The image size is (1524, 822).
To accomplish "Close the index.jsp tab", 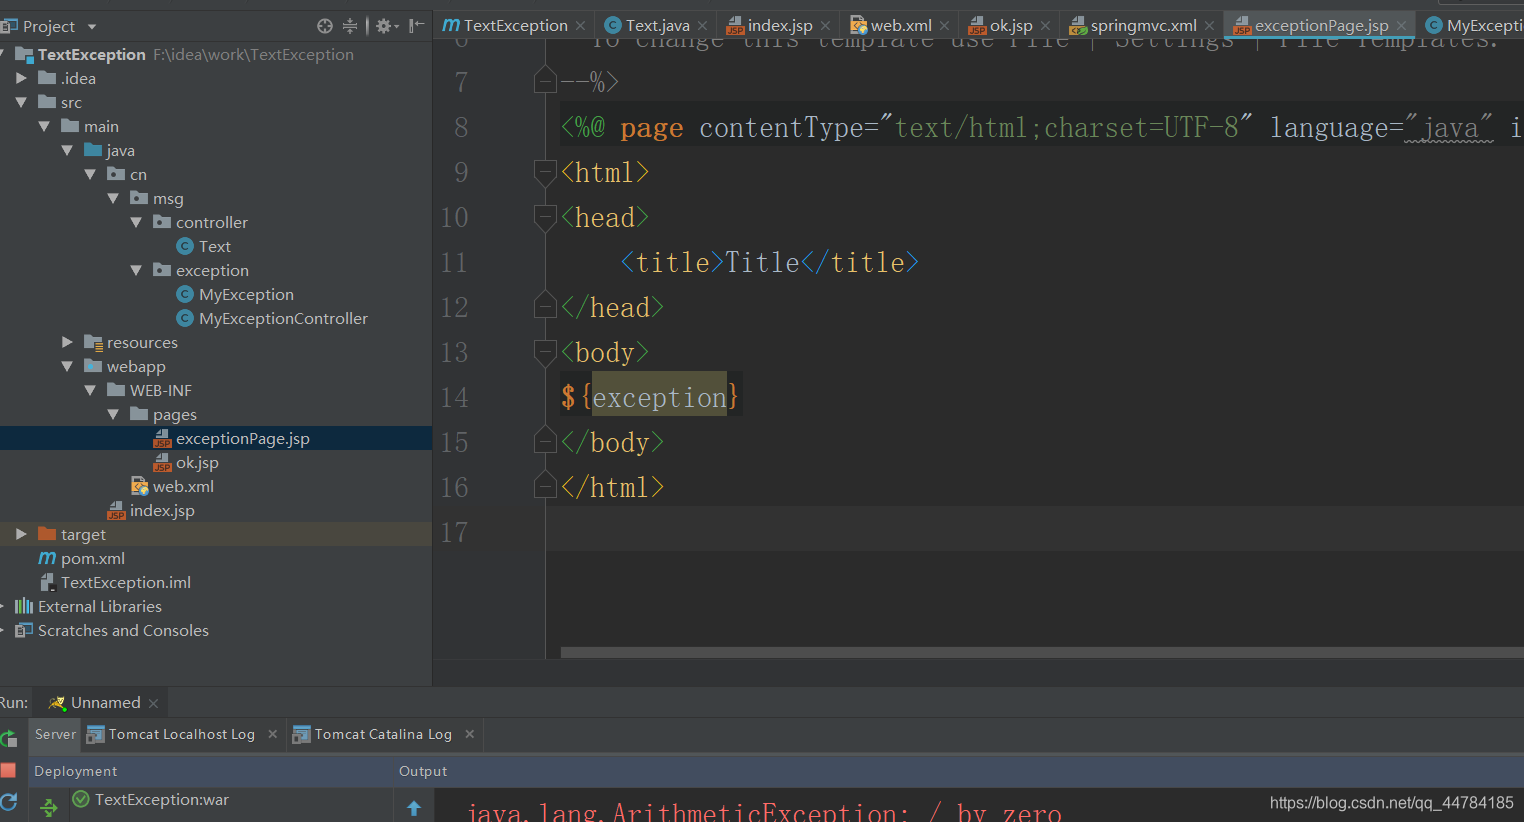I will (825, 26).
